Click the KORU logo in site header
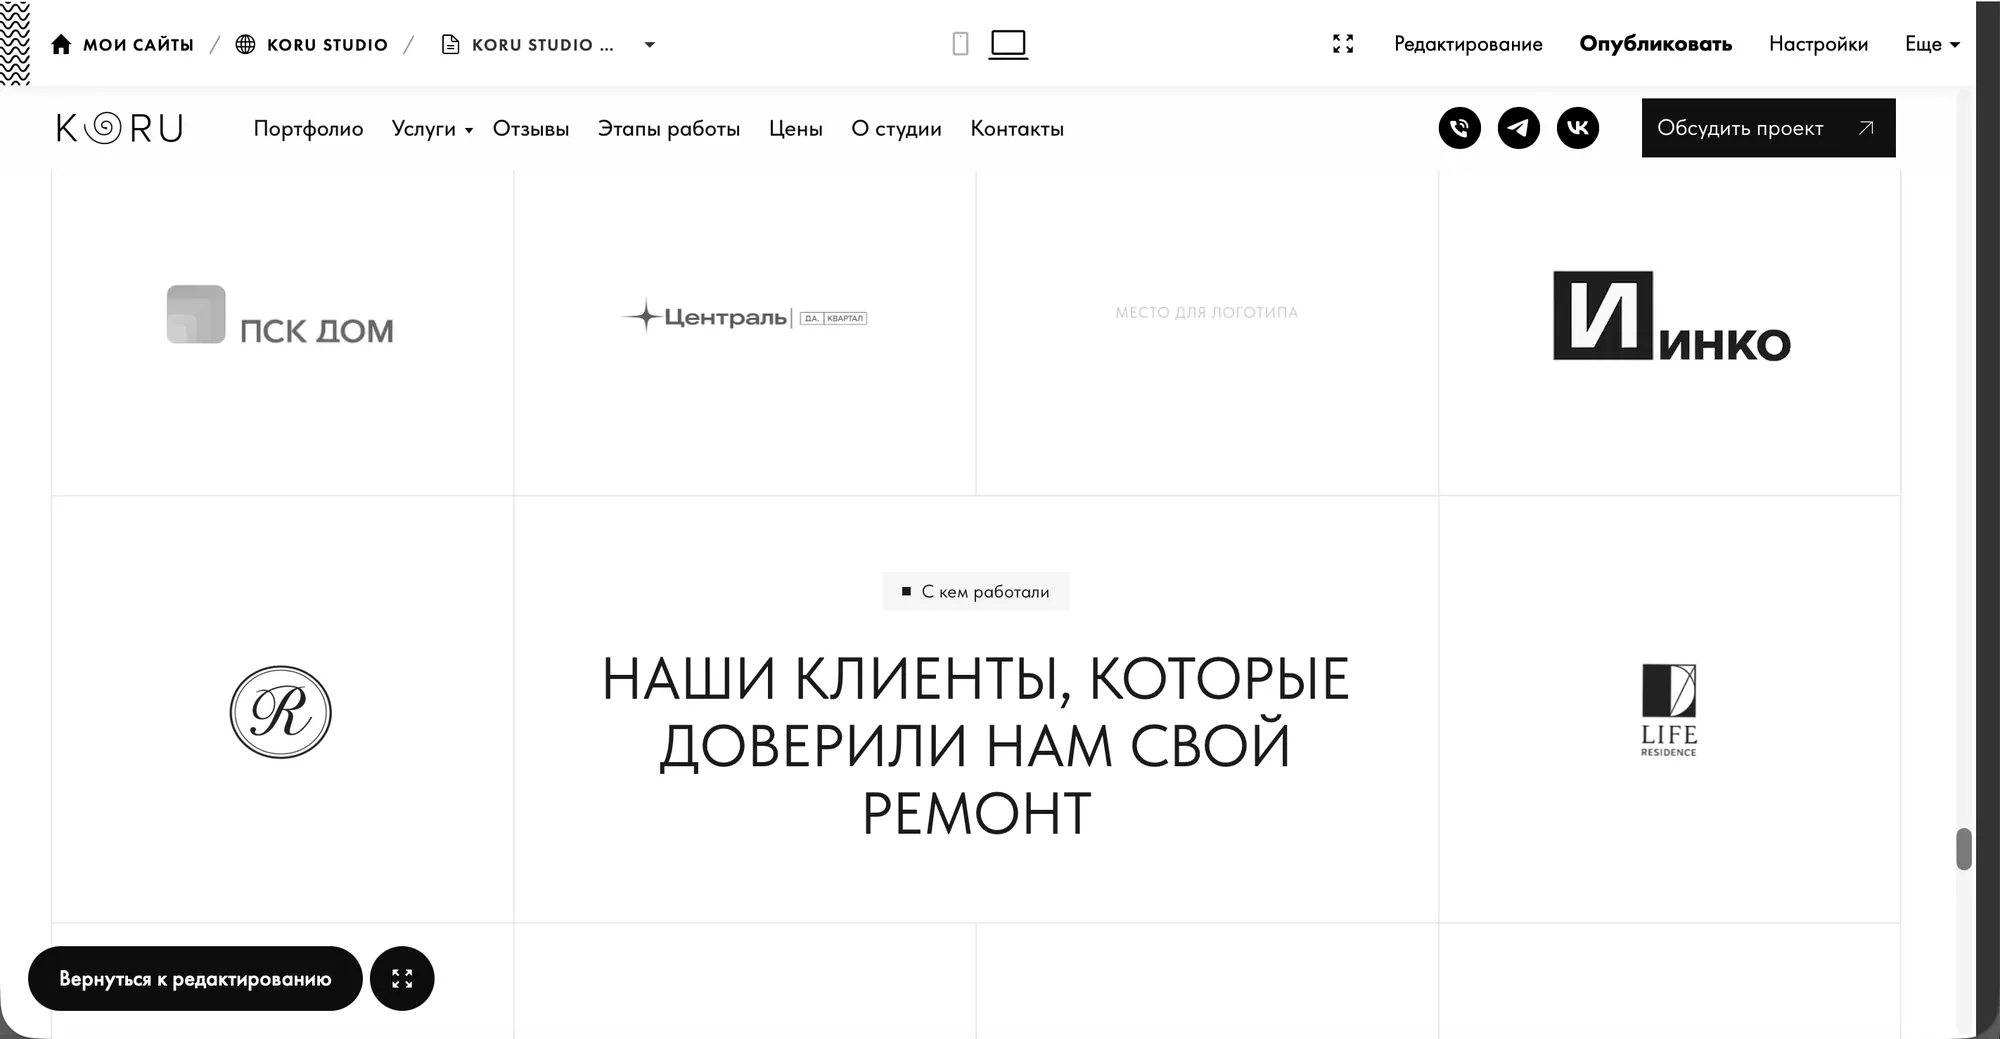The width and height of the screenshot is (2000, 1039). 120,128
